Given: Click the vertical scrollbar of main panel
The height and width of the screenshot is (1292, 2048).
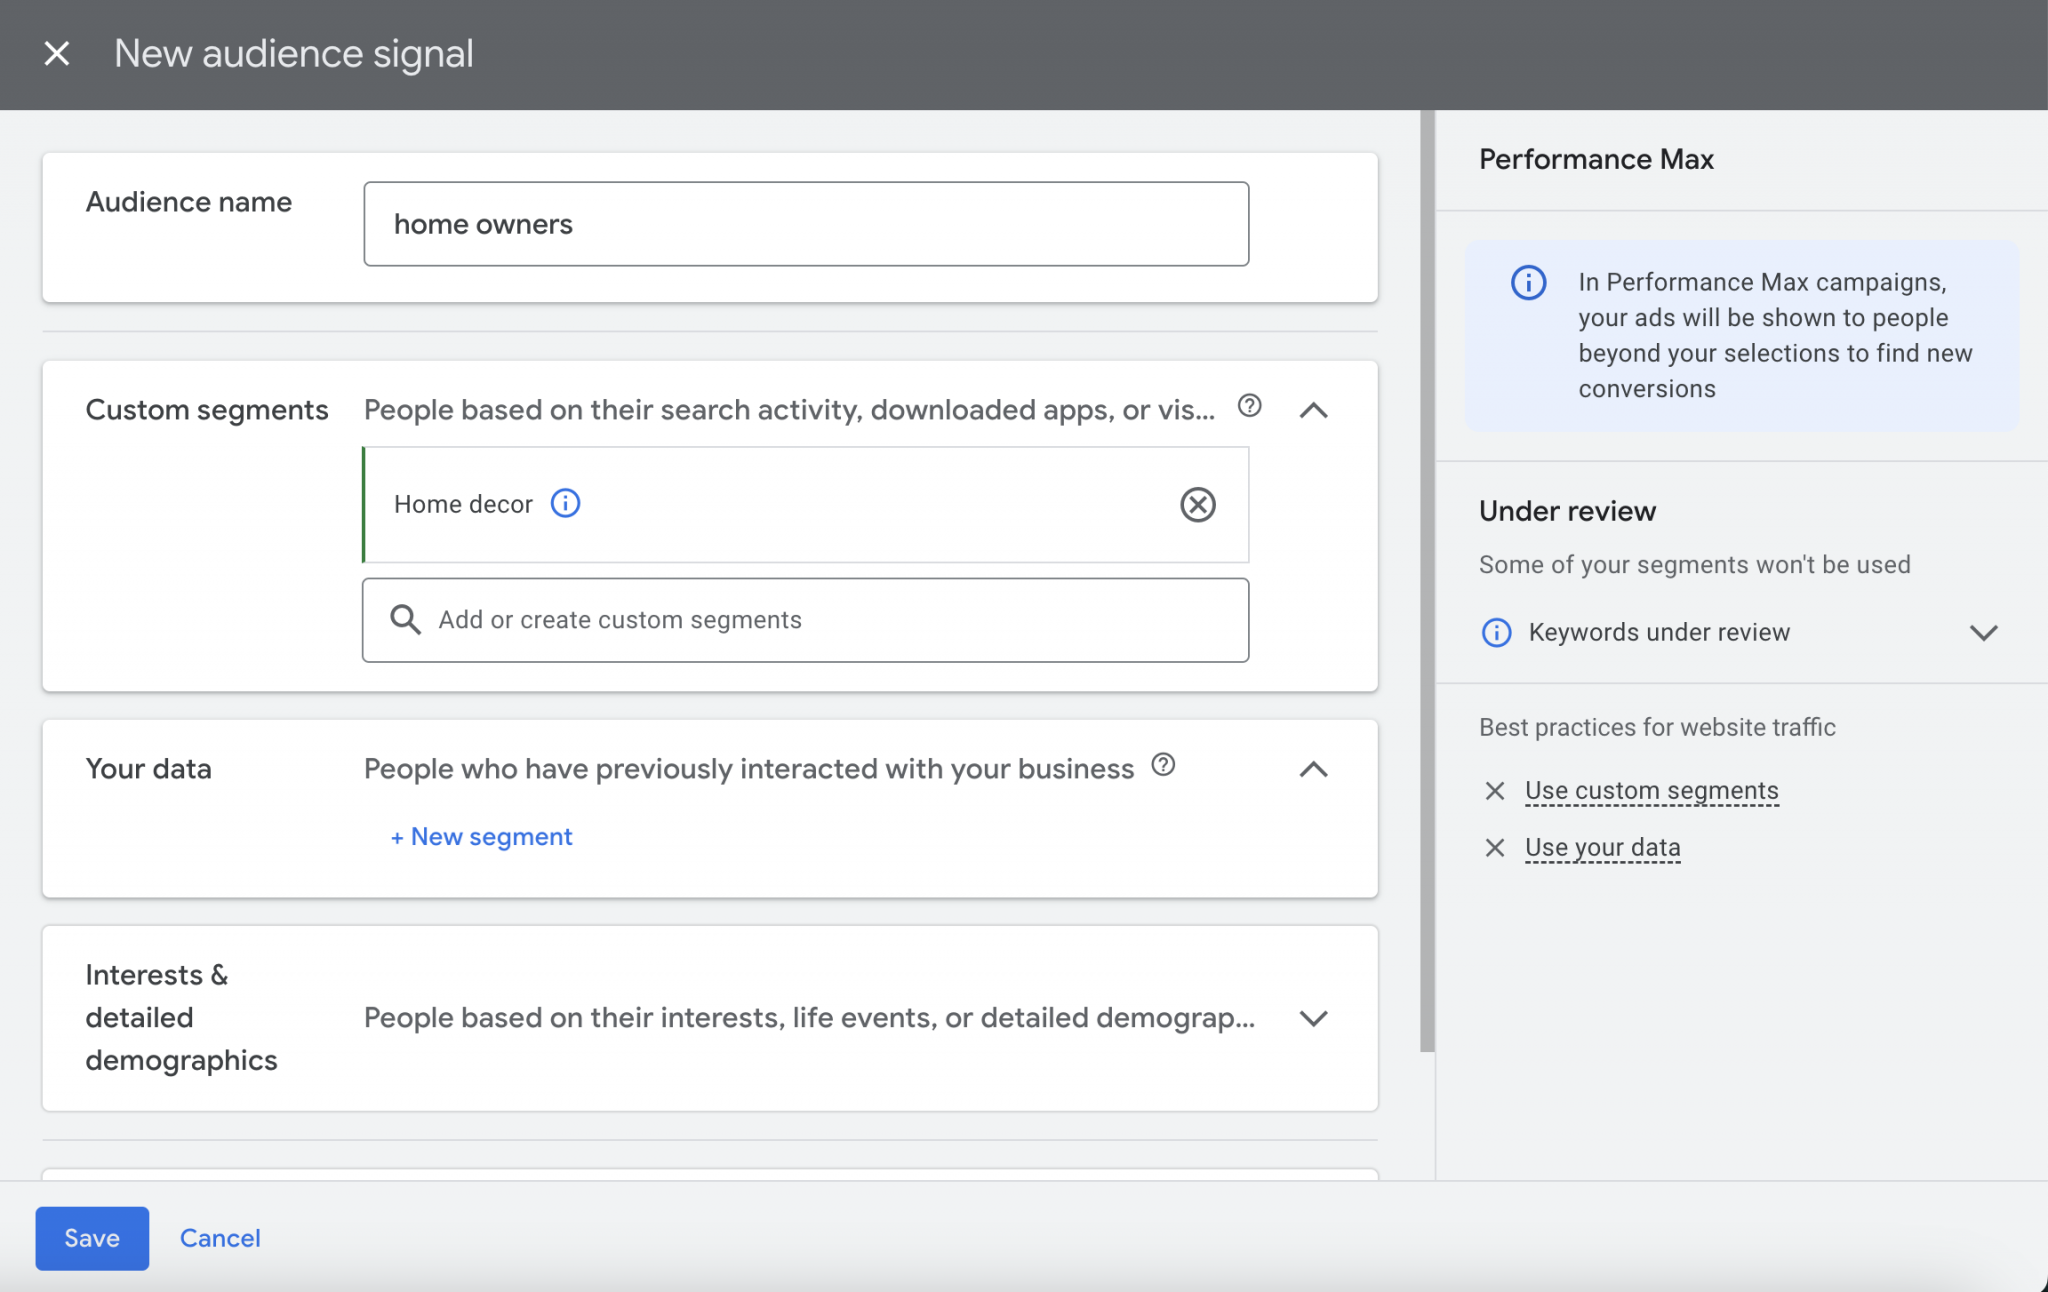Looking at the screenshot, I should point(1427,580).
